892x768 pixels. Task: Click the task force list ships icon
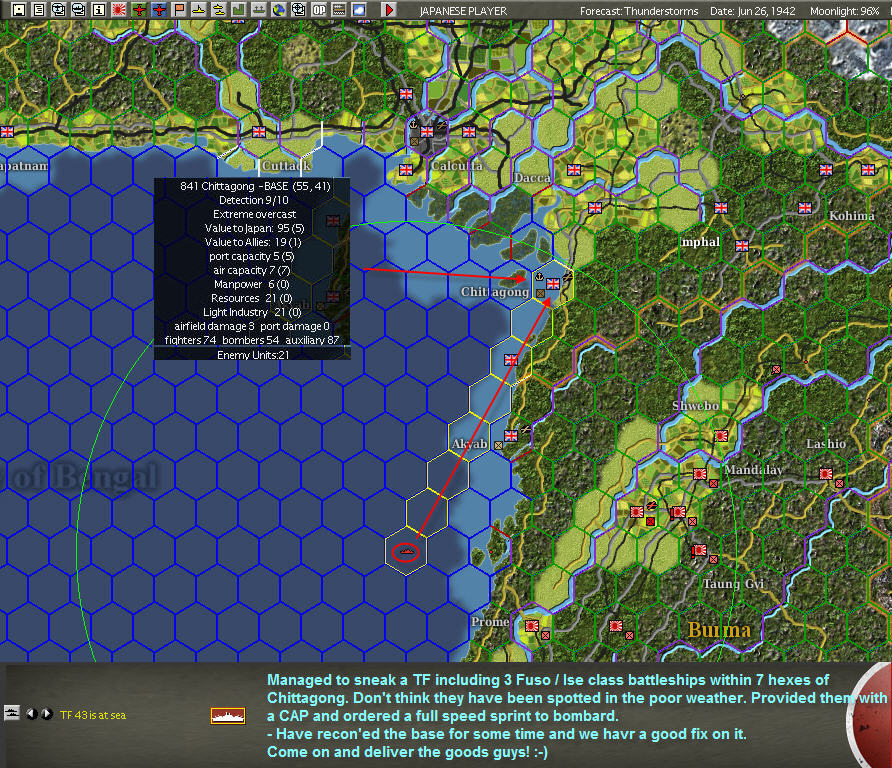(x=12, y=712)
